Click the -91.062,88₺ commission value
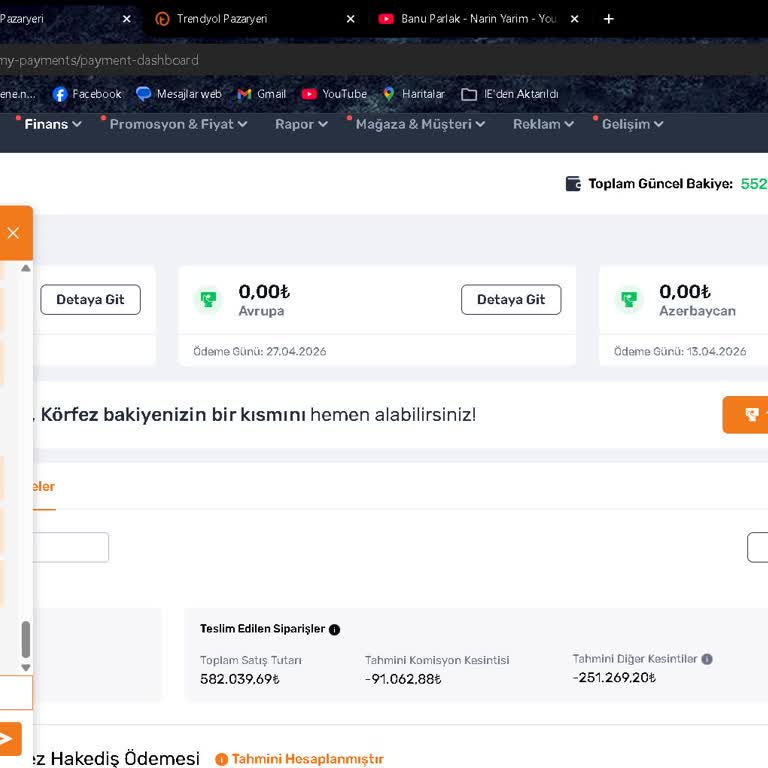 (x=403, y=679)
